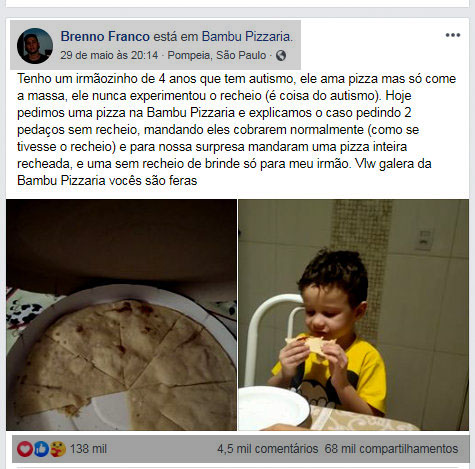Image resolution: width=475 pixels, height=469 pixels.
Task: Show the 4,5 mil comentários
Action: click(268, 449)
